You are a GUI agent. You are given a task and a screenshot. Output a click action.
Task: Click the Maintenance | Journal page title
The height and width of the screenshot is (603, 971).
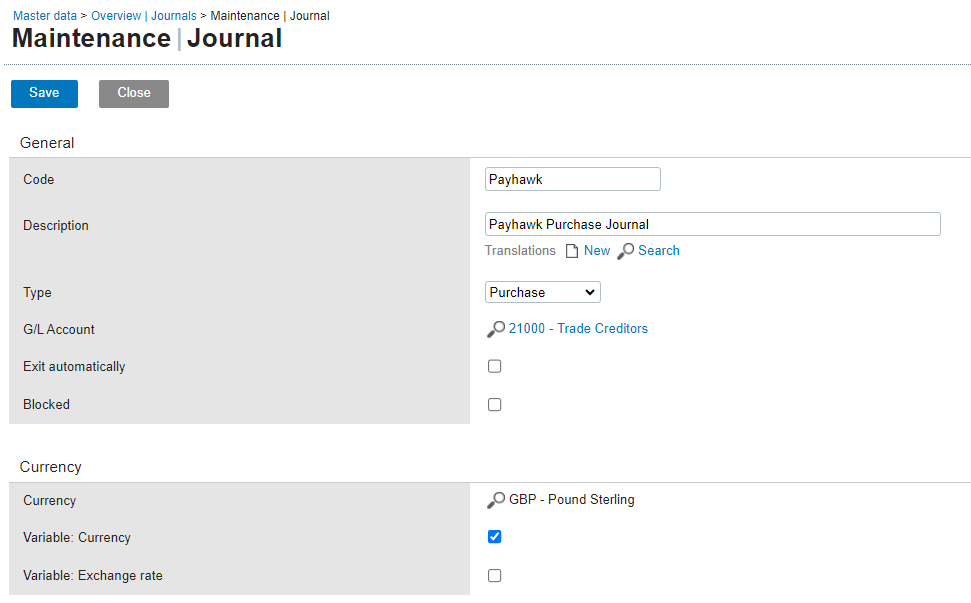click(x=147, y=38)
